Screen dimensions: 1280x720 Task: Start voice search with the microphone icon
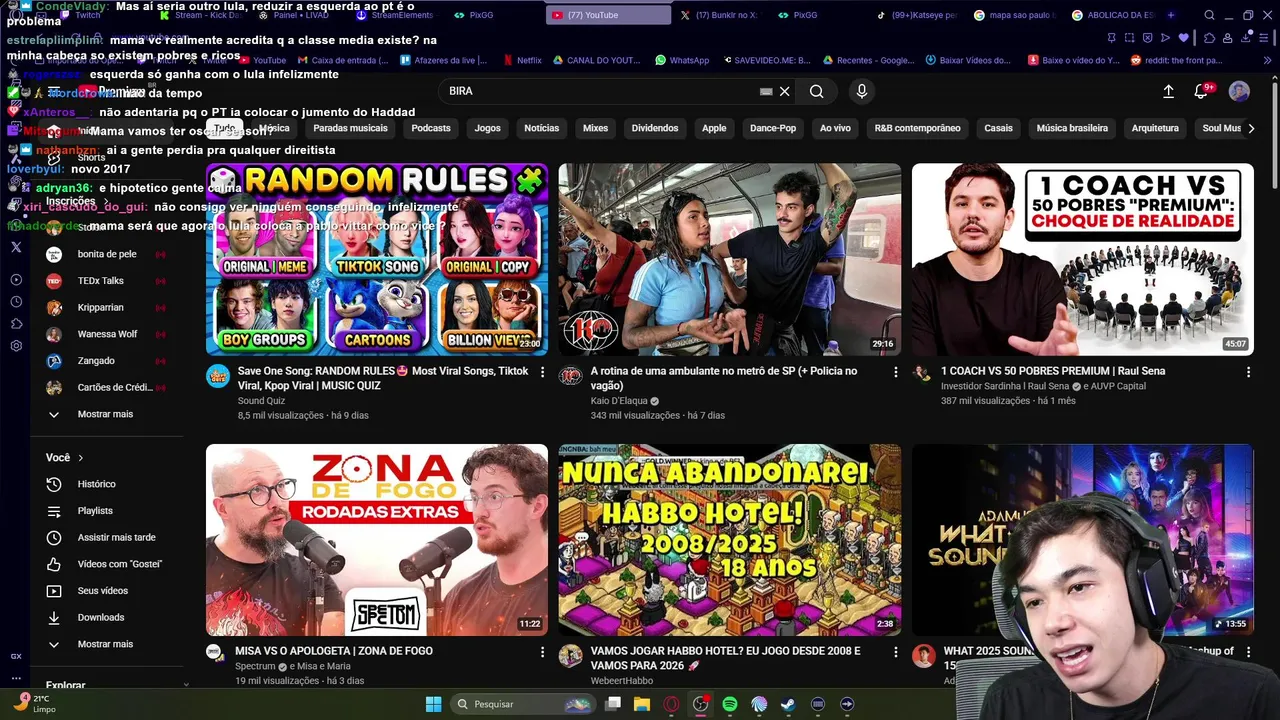click(862, 91)
